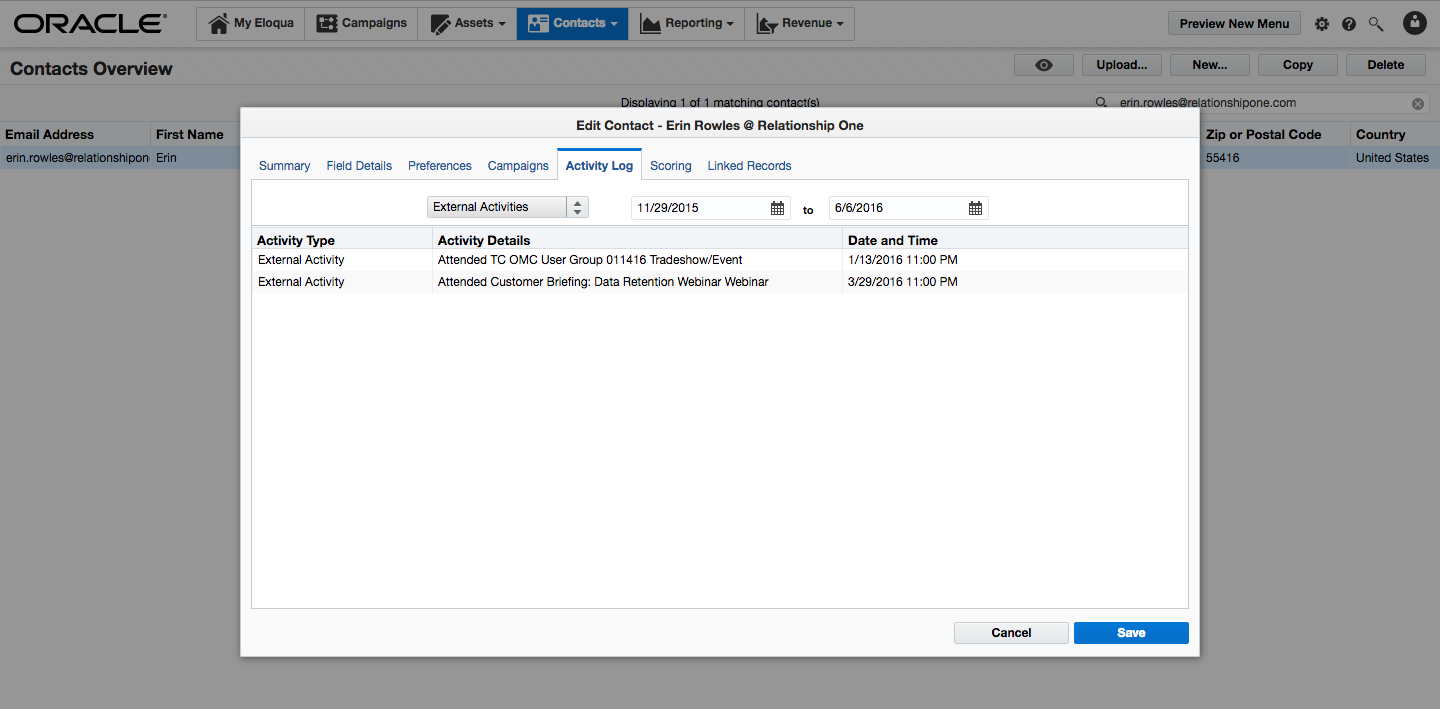Screen dimensions: 1440x709
Task: Click the Upload button
Action: tap(1121, 64)
